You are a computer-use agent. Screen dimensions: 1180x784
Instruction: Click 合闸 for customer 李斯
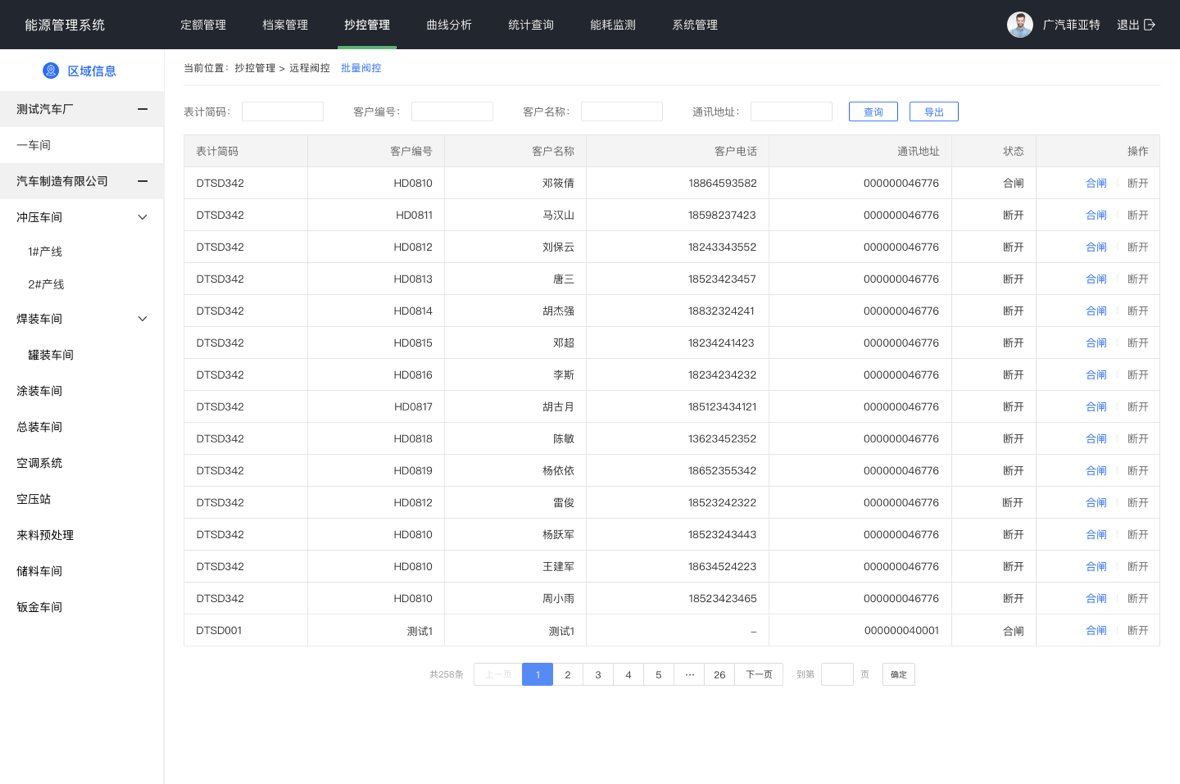coord(1096,375)
